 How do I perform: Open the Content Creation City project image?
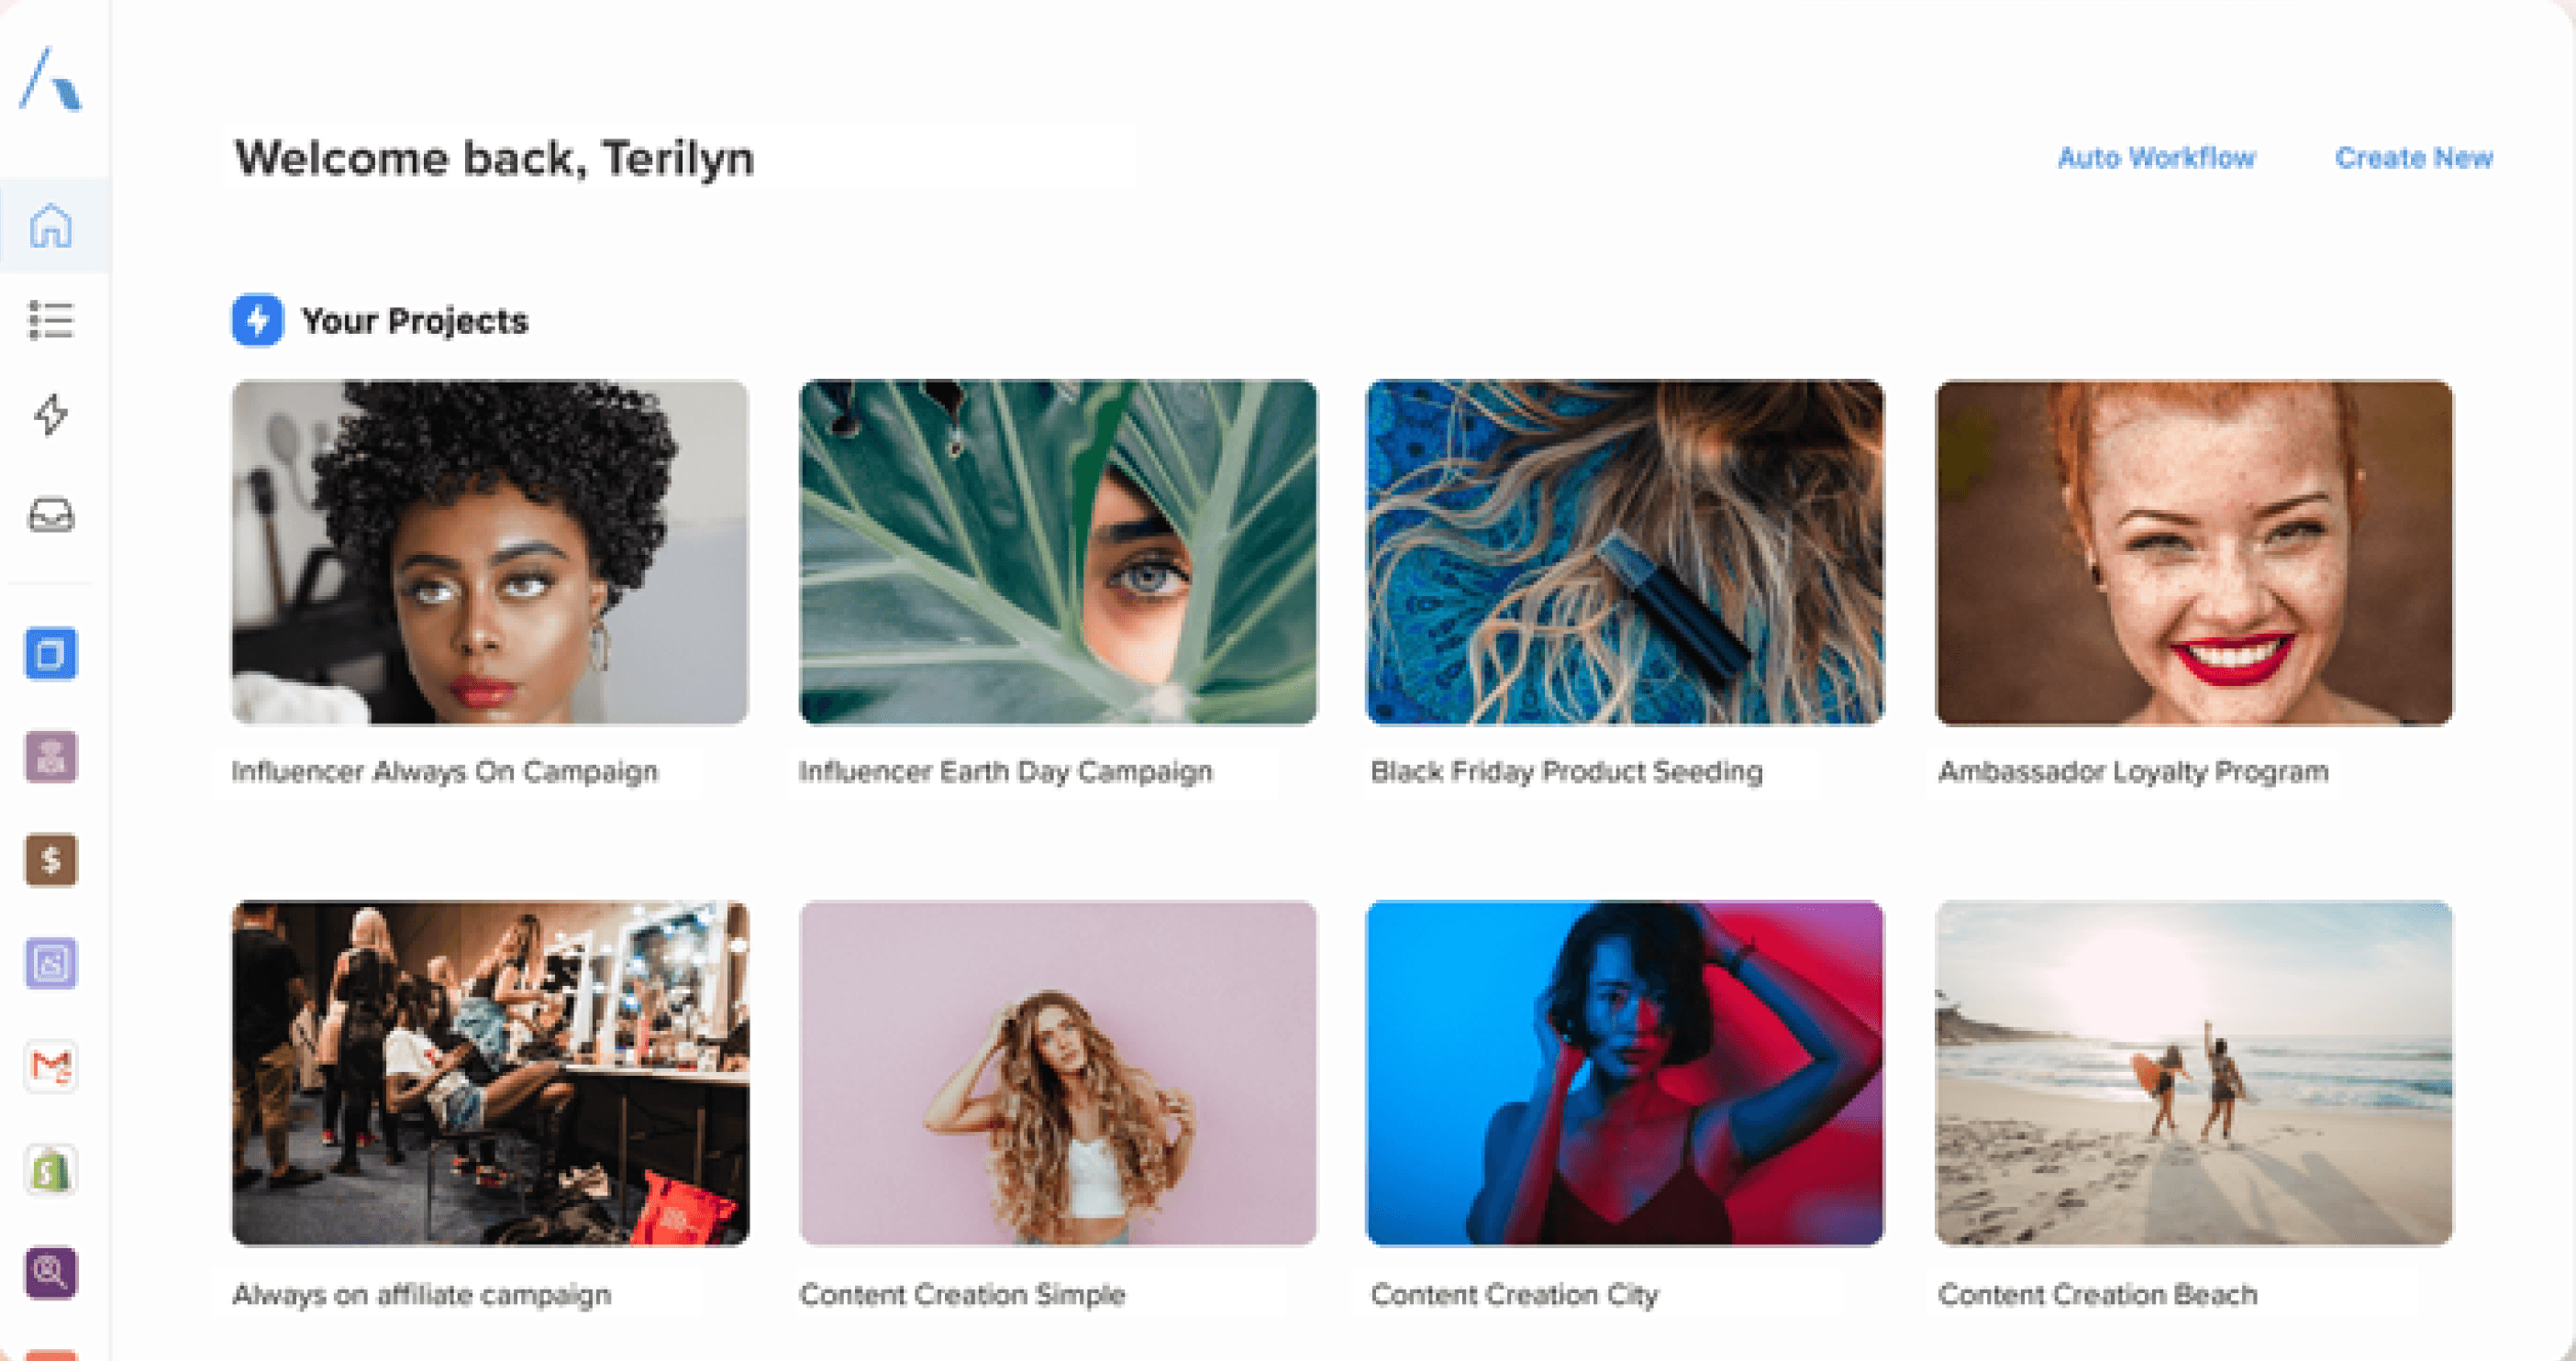(1625, 1073)
